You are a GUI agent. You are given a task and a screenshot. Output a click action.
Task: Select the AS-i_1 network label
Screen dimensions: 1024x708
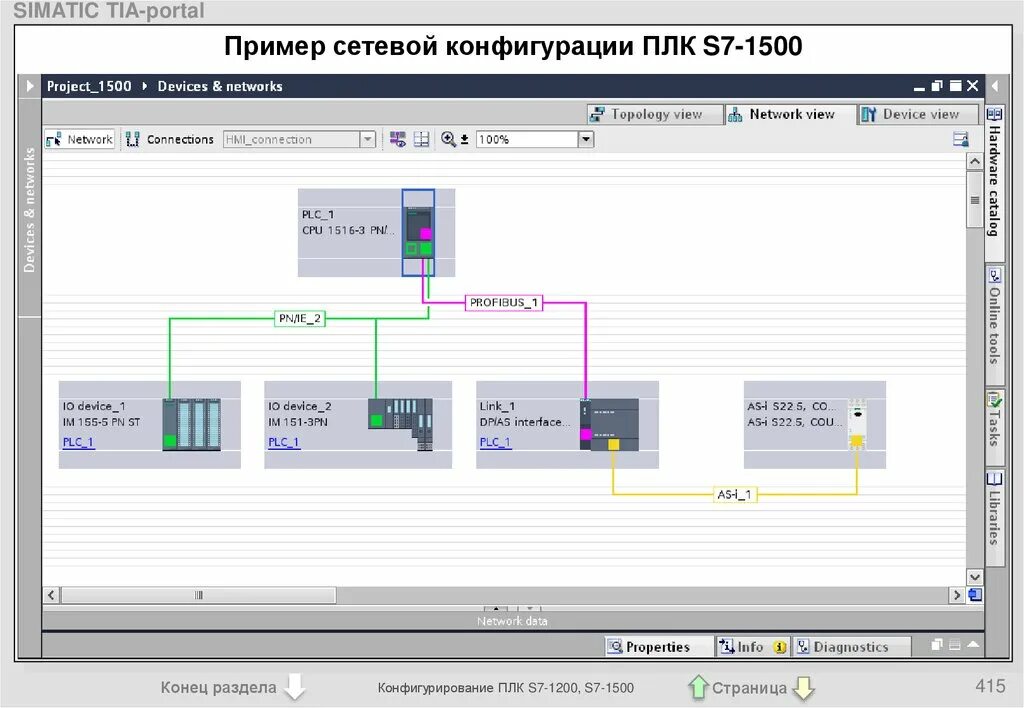point(735,495)
